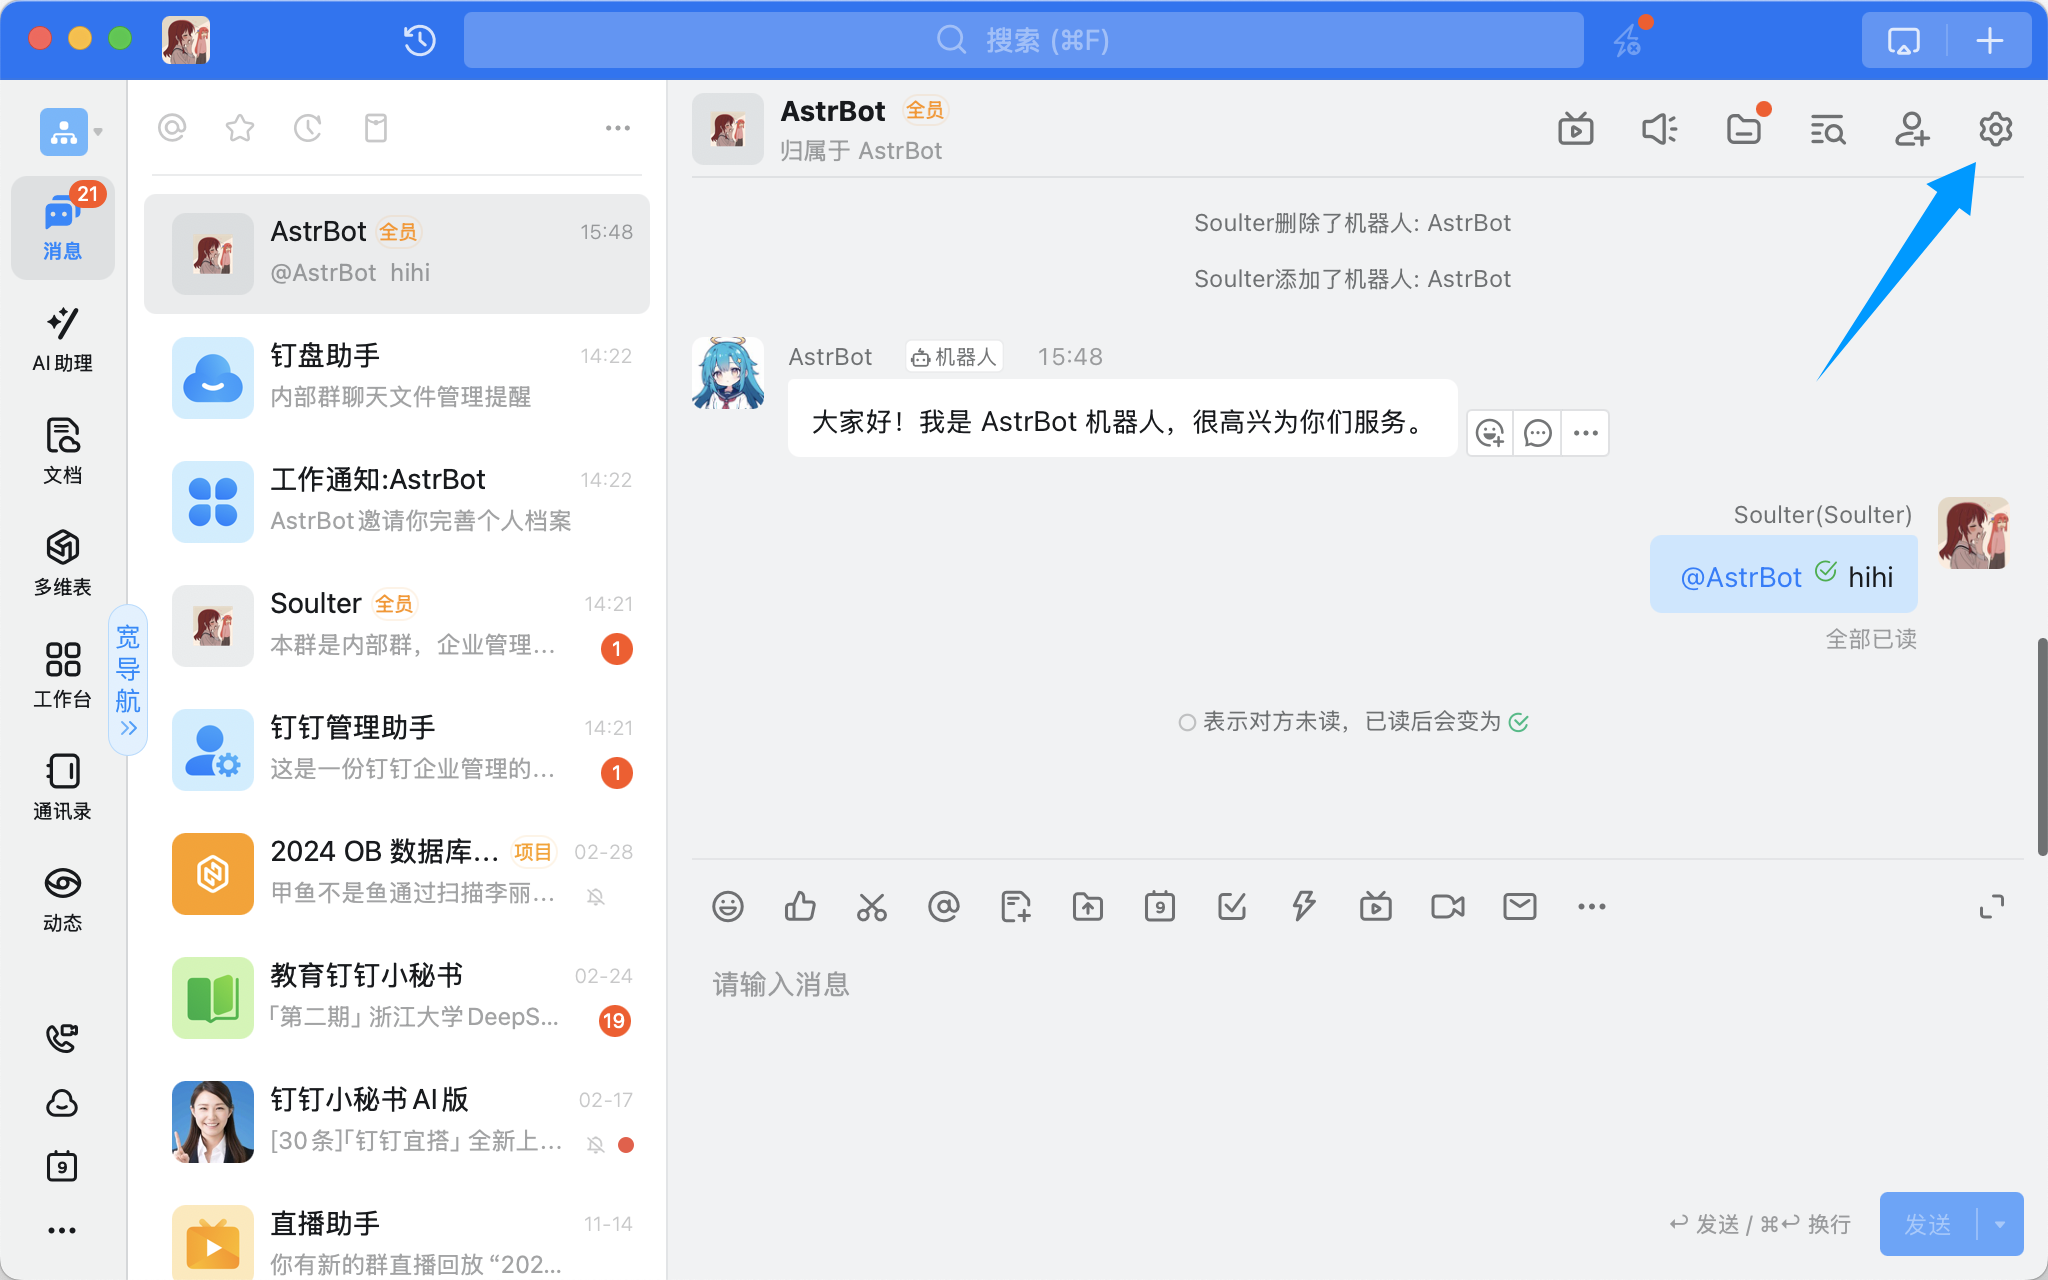Click the 发送 send button
Screen dimensions: 2048x1280
coord(1927,1224)
